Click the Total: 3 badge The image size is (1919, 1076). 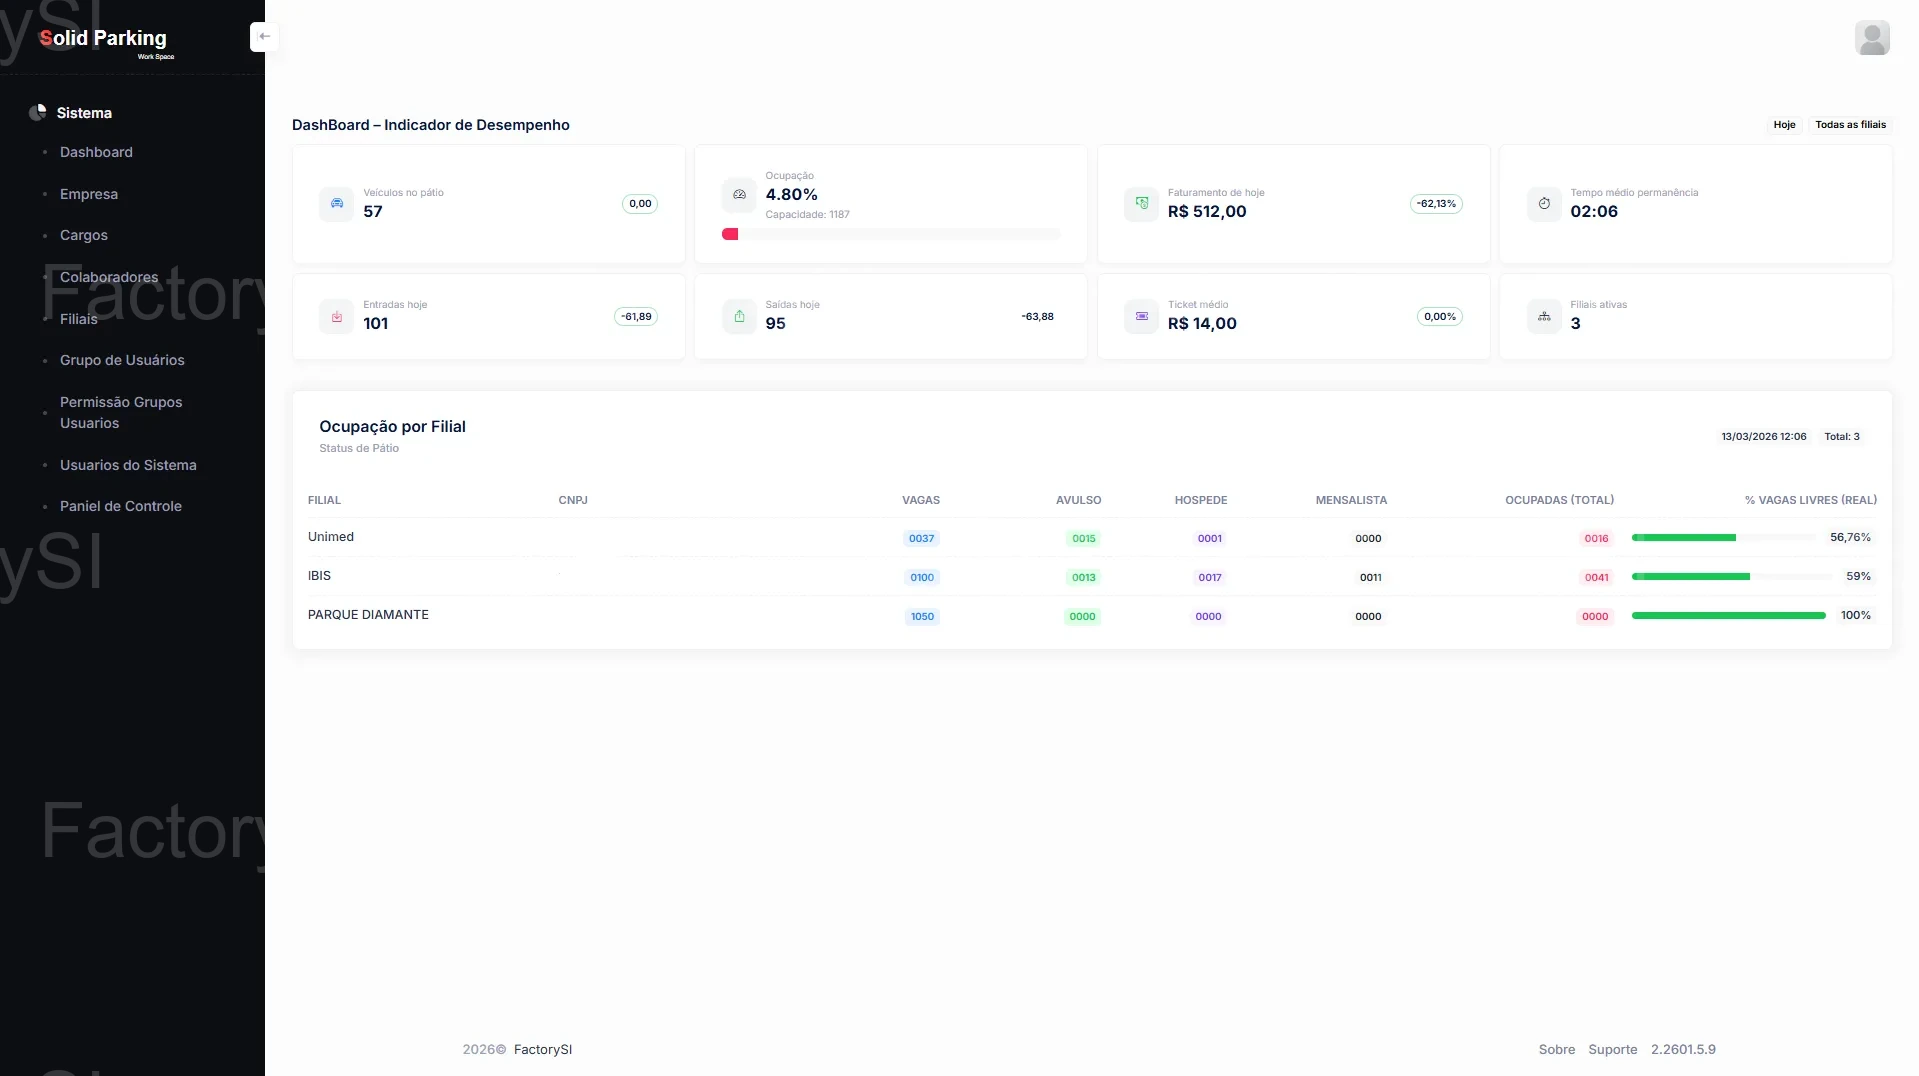click(1841, 437)
